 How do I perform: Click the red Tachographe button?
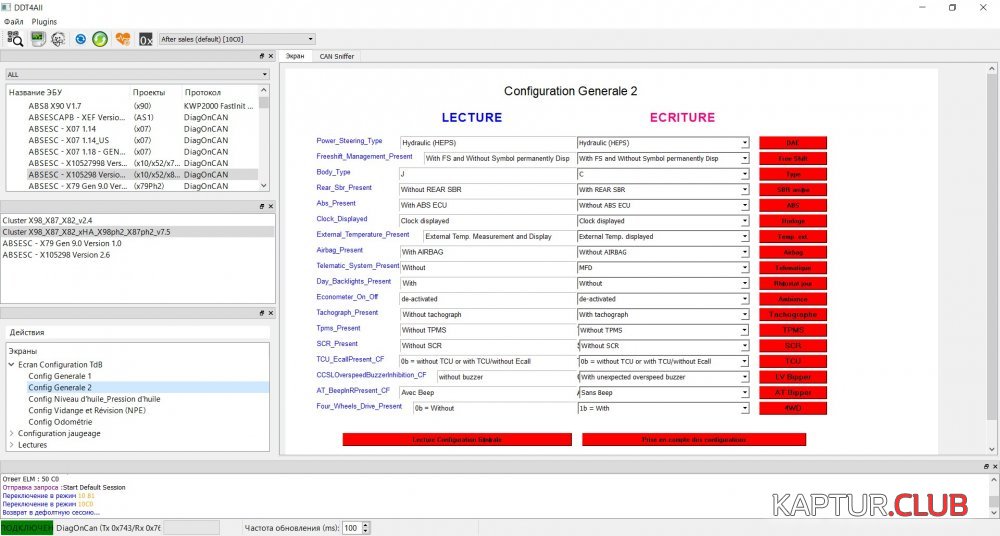[793, 315]
